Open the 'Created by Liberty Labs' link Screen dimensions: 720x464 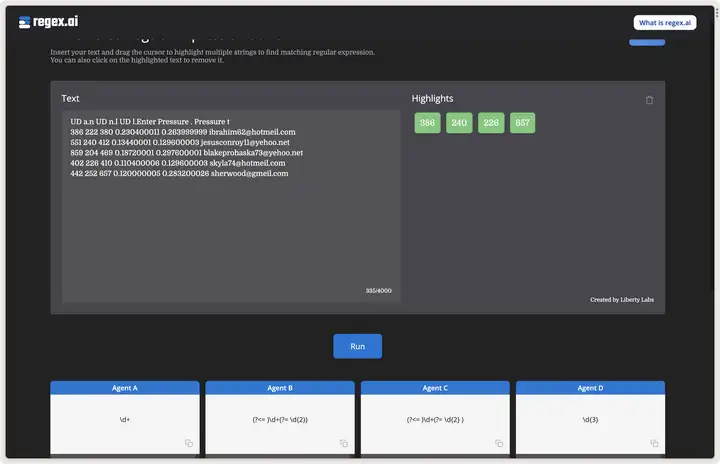tap(621, 300)
